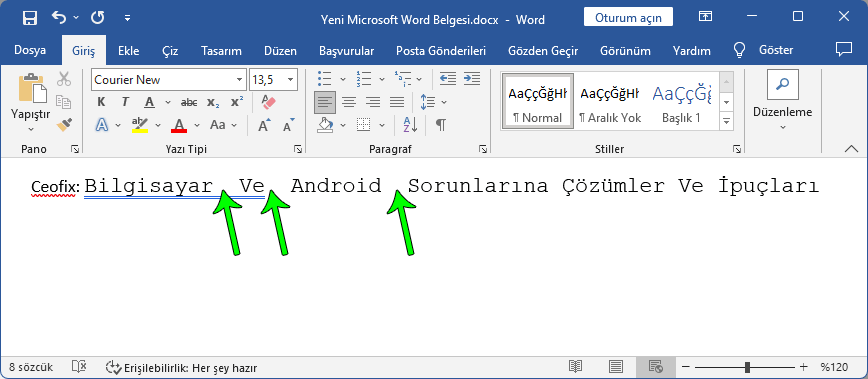868x379 pixels.
Task: Switch to the Başvurular tab
Action: [347, 51]
